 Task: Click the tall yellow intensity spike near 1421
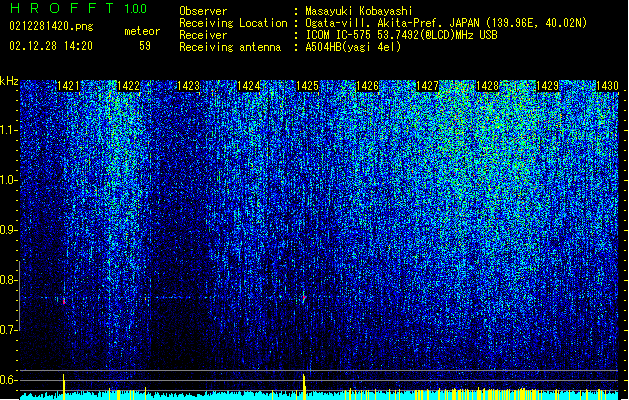point(63,386)
